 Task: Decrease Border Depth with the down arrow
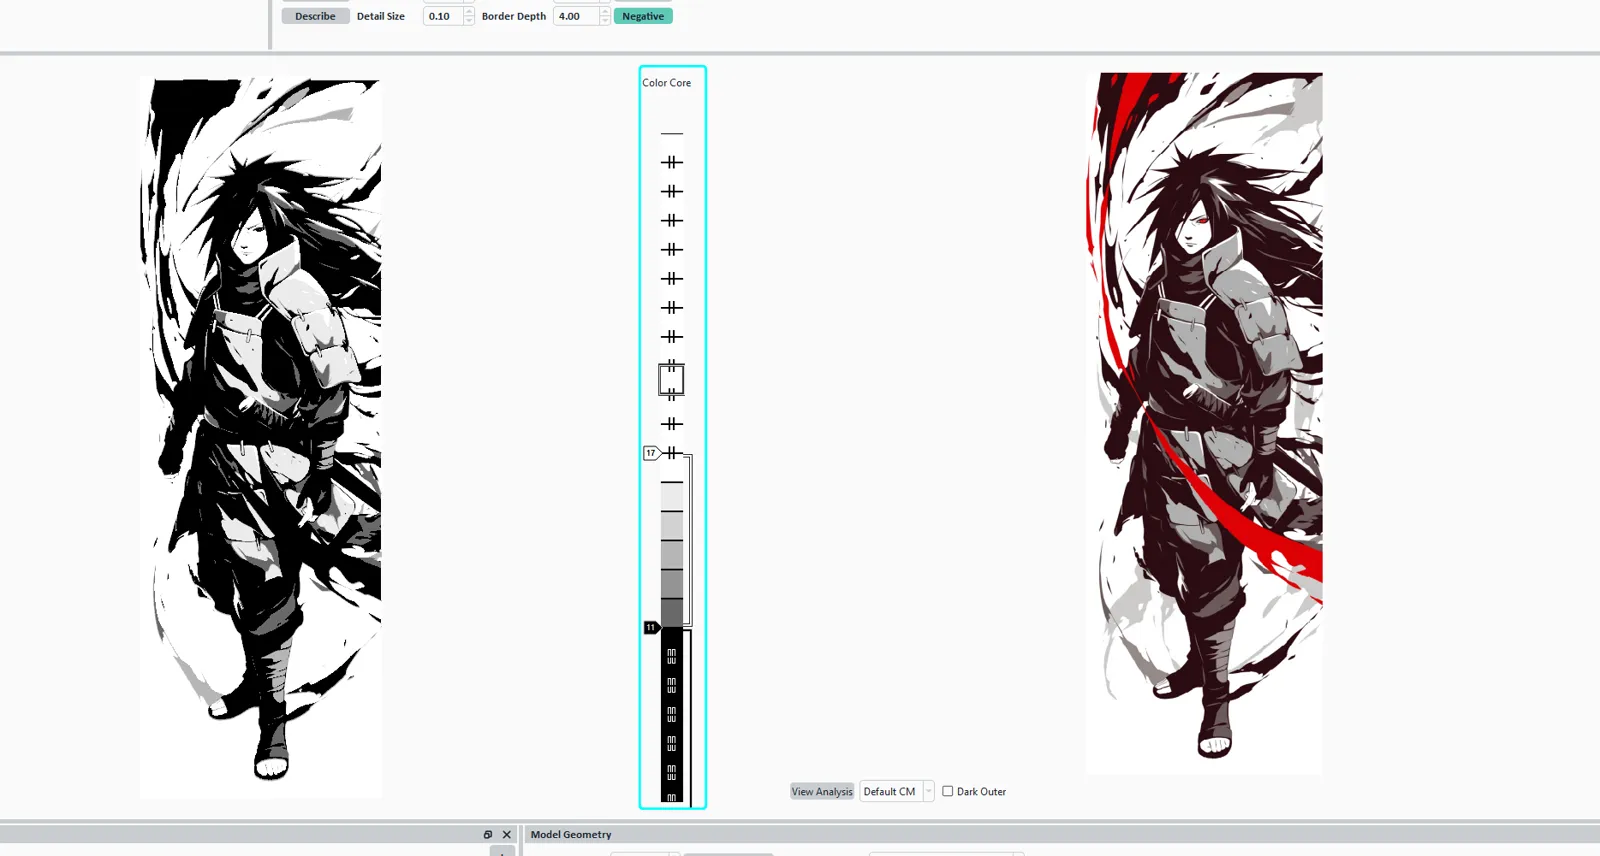tap(605, 20)
